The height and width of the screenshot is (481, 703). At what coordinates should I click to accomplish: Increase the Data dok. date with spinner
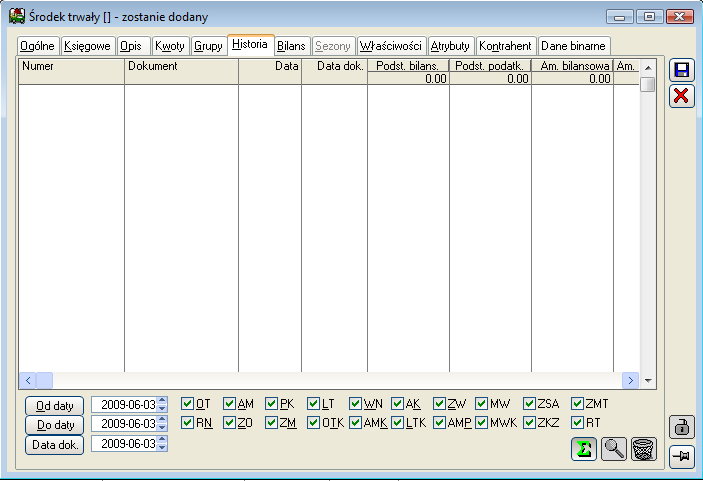pyautogui.click(x=162, y=440)
